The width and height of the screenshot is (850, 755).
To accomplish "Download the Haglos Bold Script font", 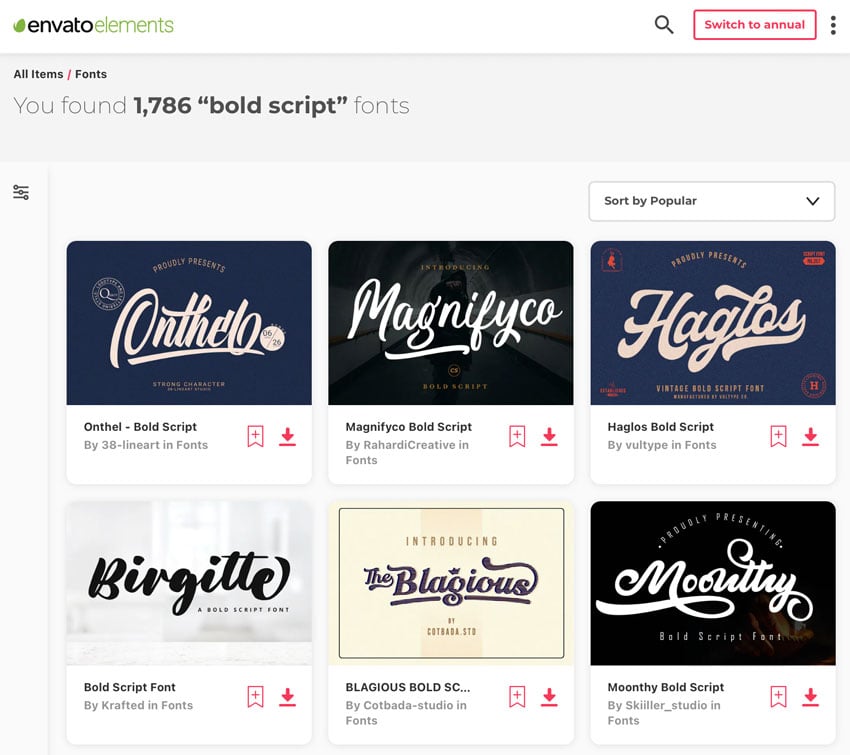I will click(x=810, y=436).
